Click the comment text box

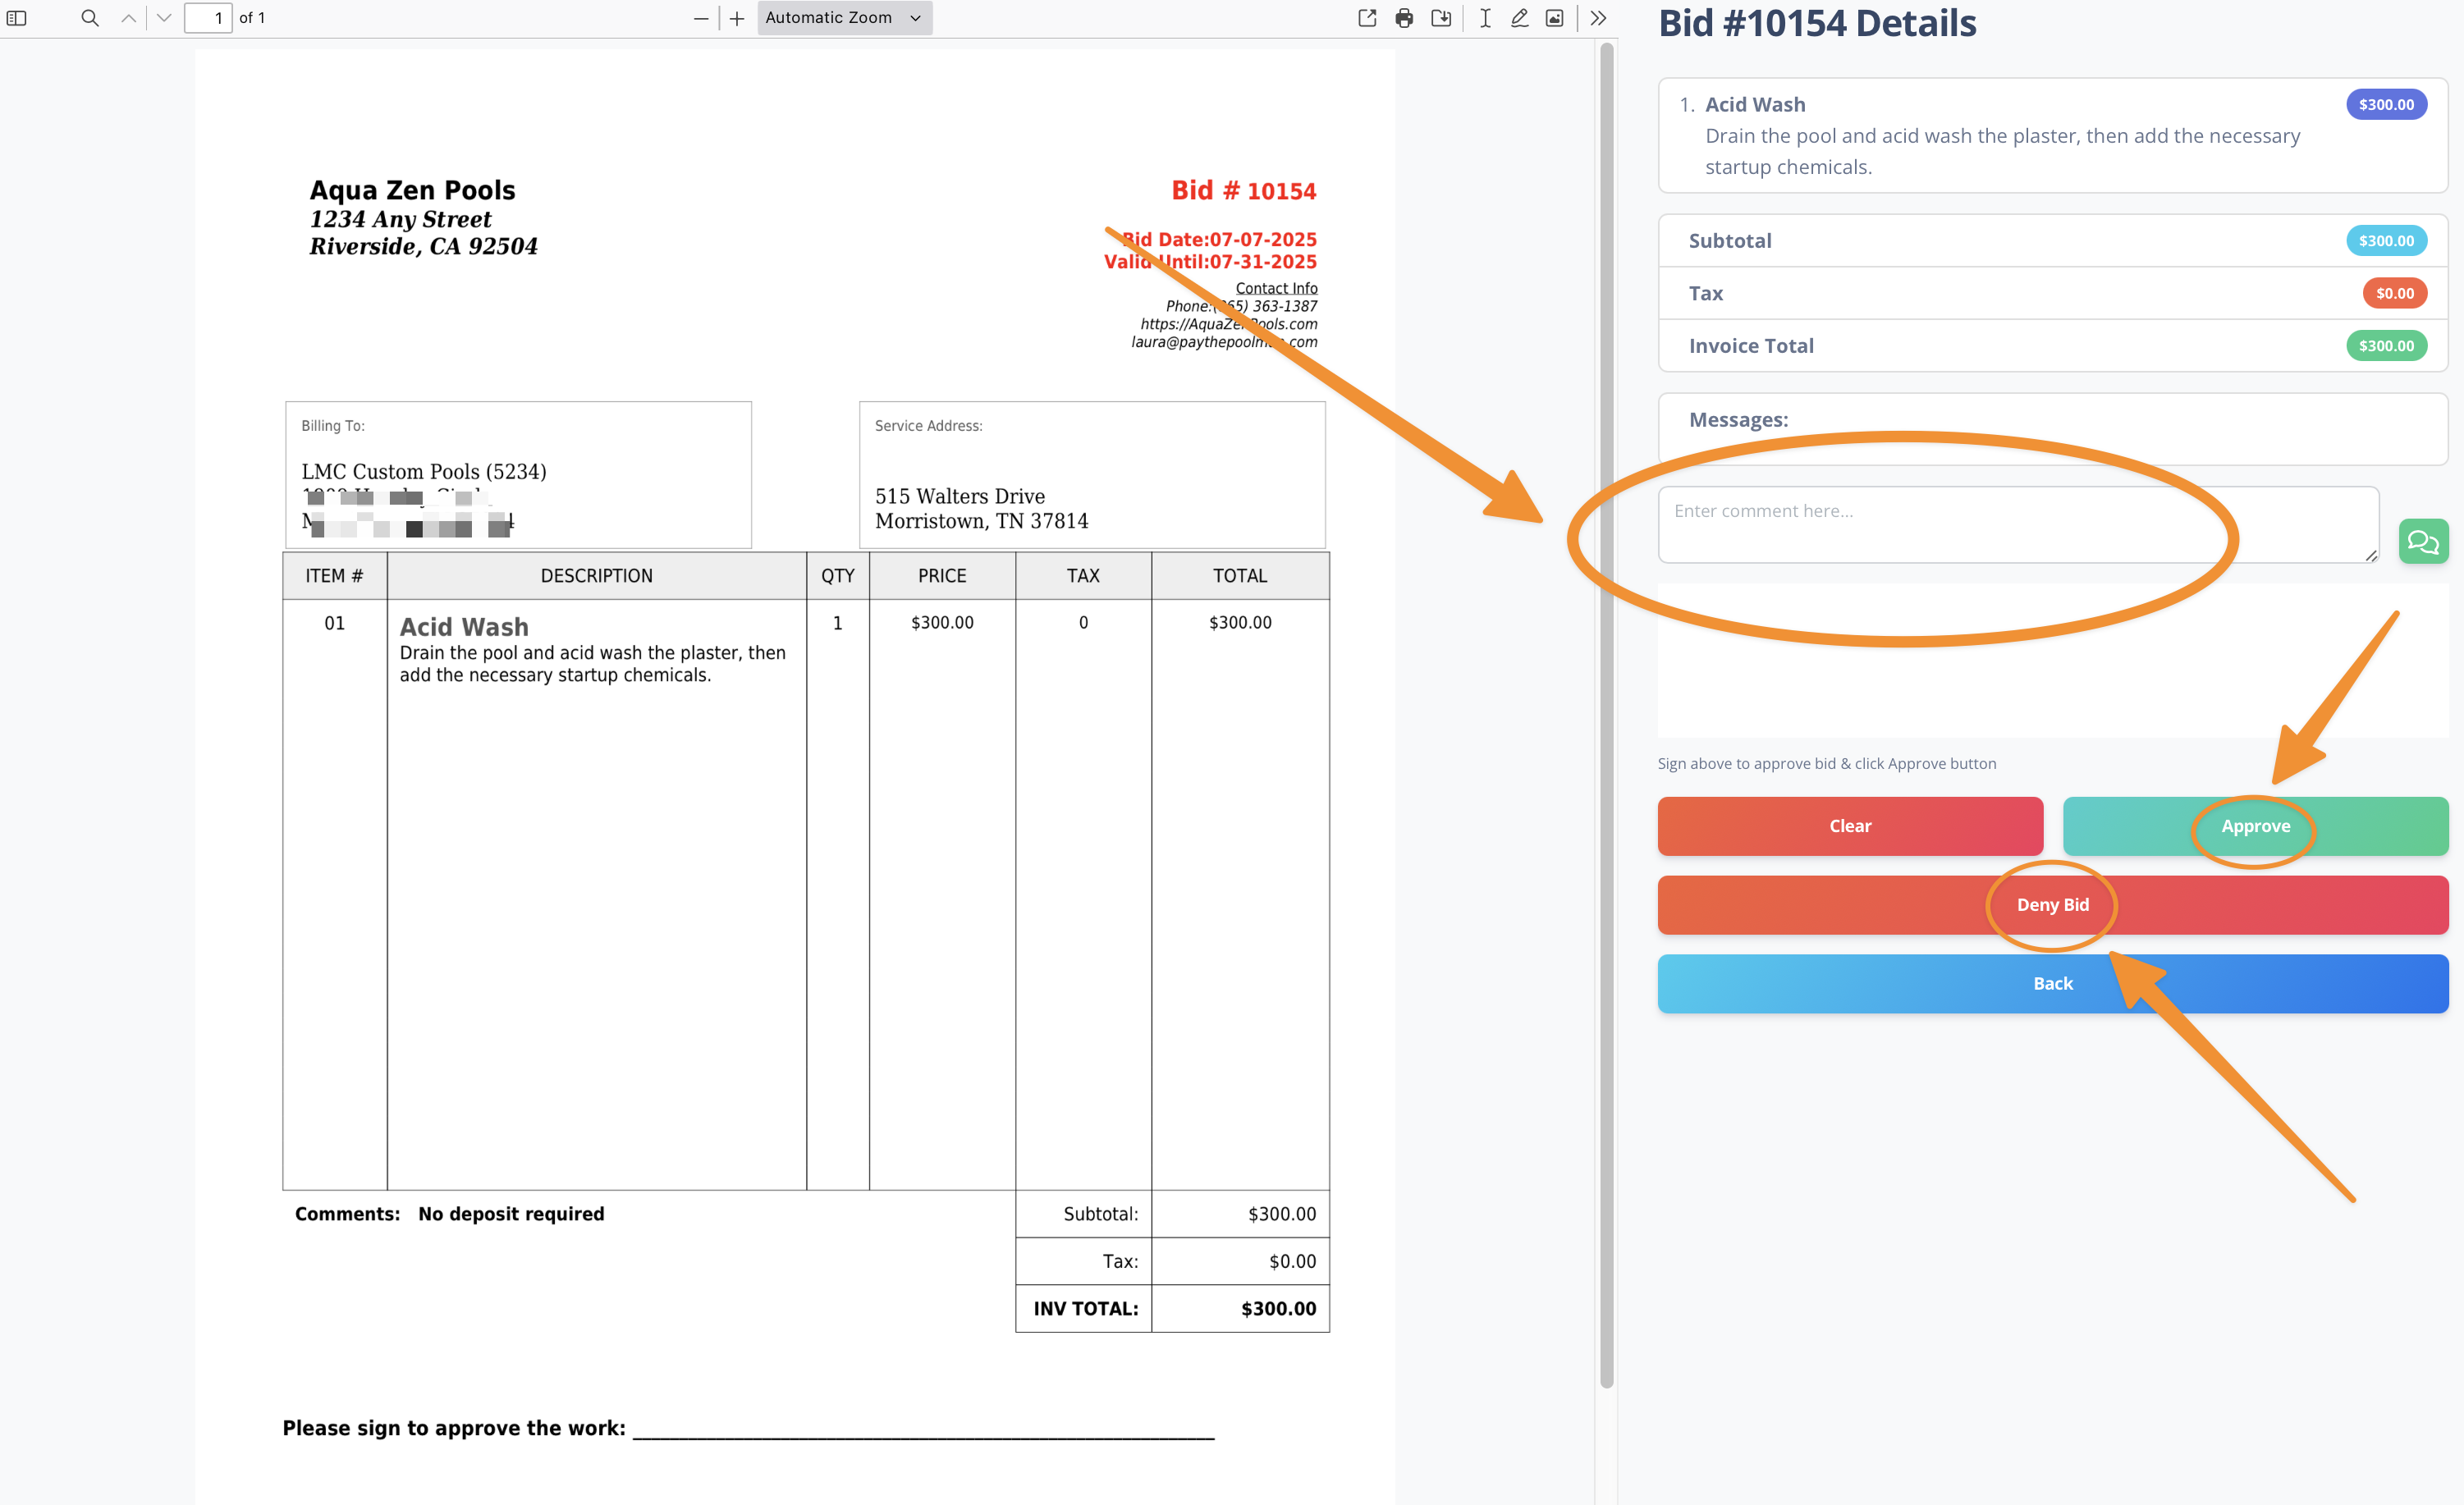2017,524
